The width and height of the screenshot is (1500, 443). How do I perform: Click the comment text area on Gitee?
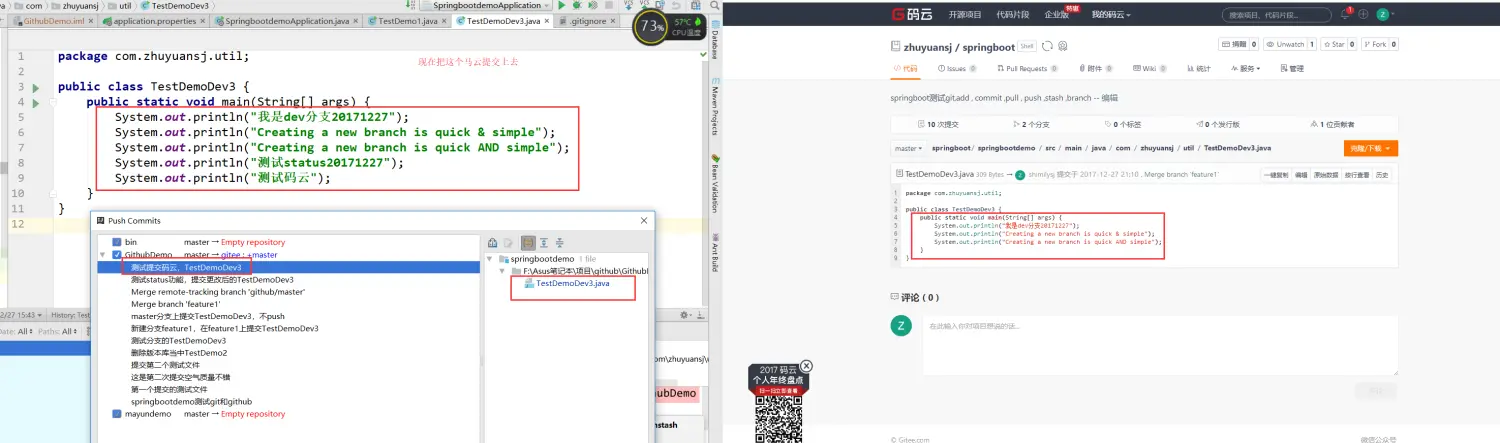1161,344
